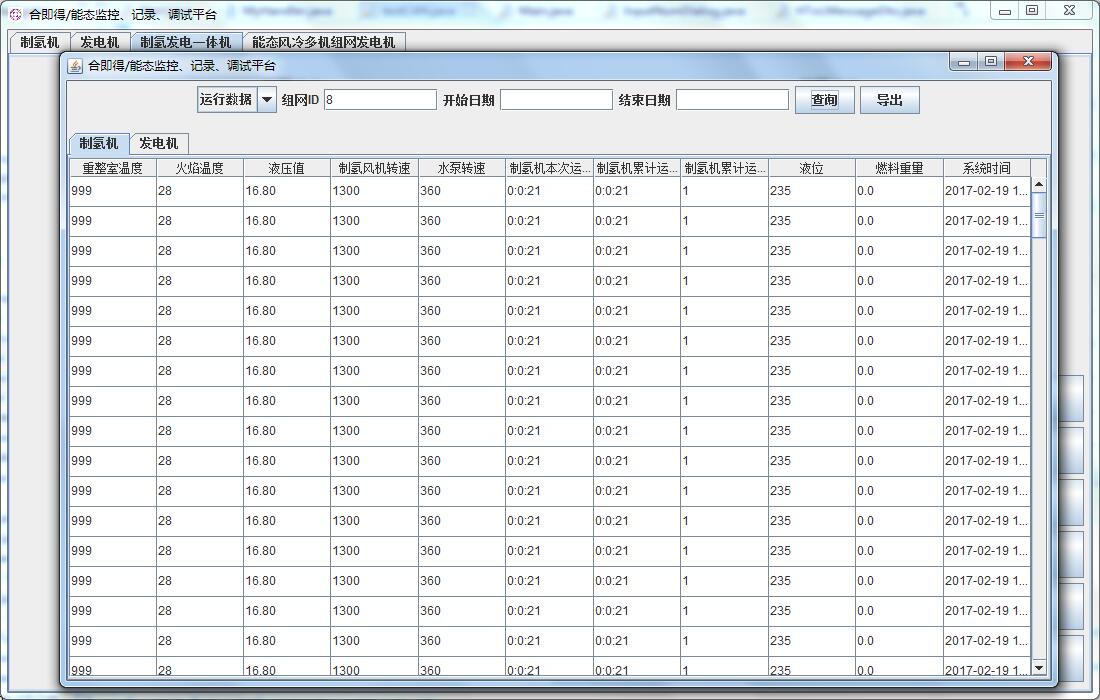
Task: Click the 系统时间 column header
Action: pos(986,168)
